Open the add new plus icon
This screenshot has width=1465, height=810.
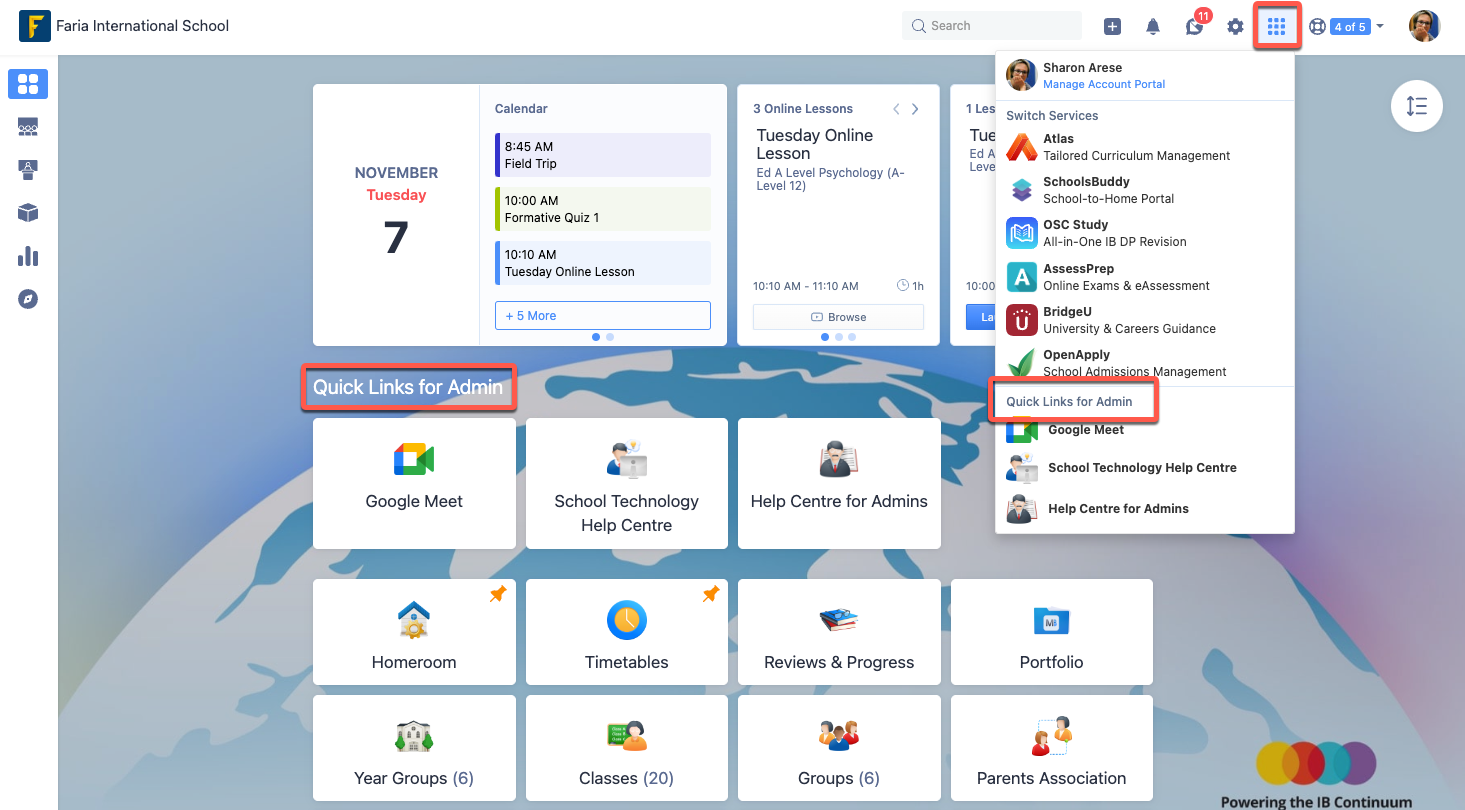point(1112,27)
